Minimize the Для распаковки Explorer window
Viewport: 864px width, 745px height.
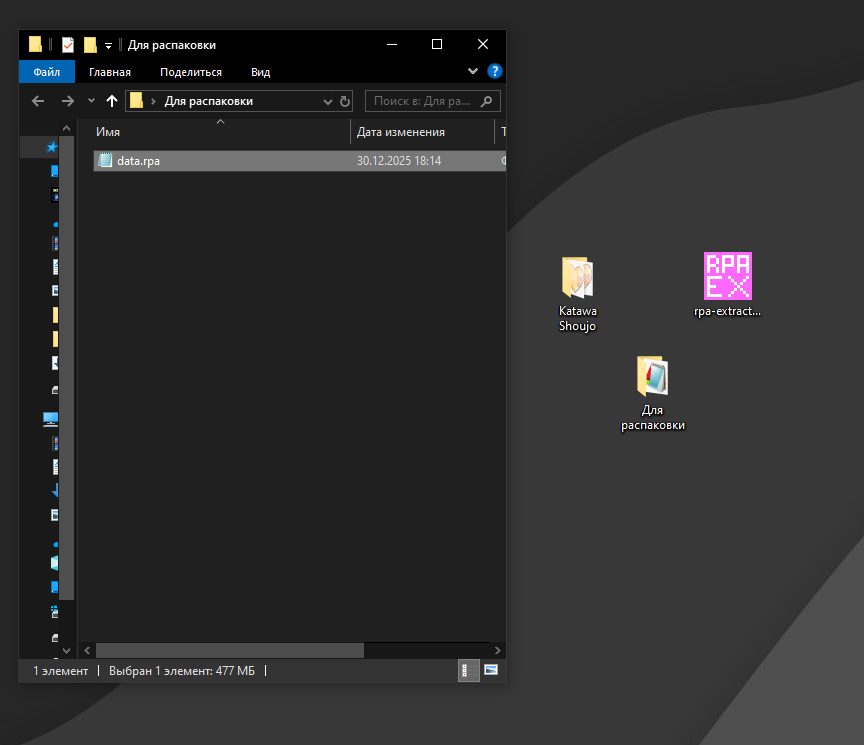(x=392, y=44)
